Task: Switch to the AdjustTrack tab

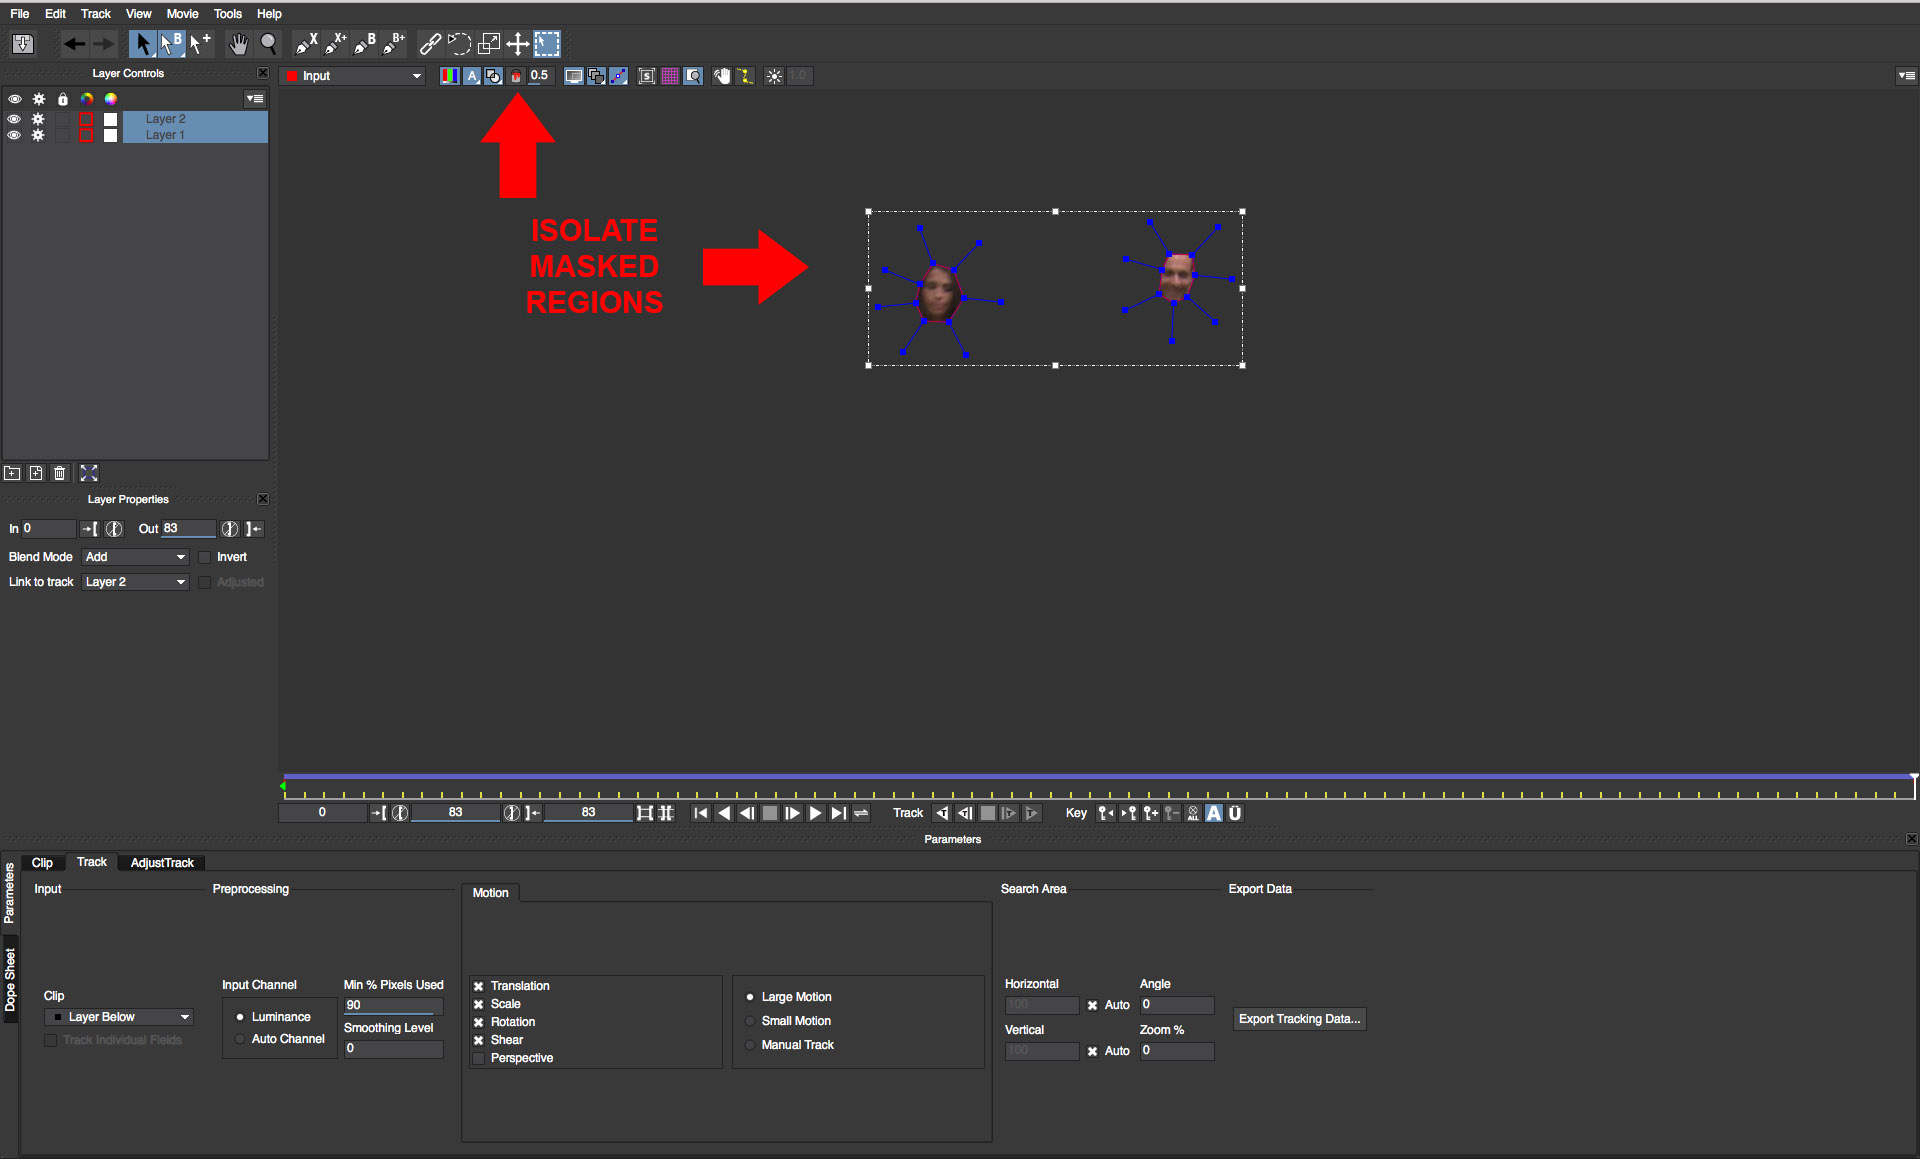Action: (x=162, y=862)
